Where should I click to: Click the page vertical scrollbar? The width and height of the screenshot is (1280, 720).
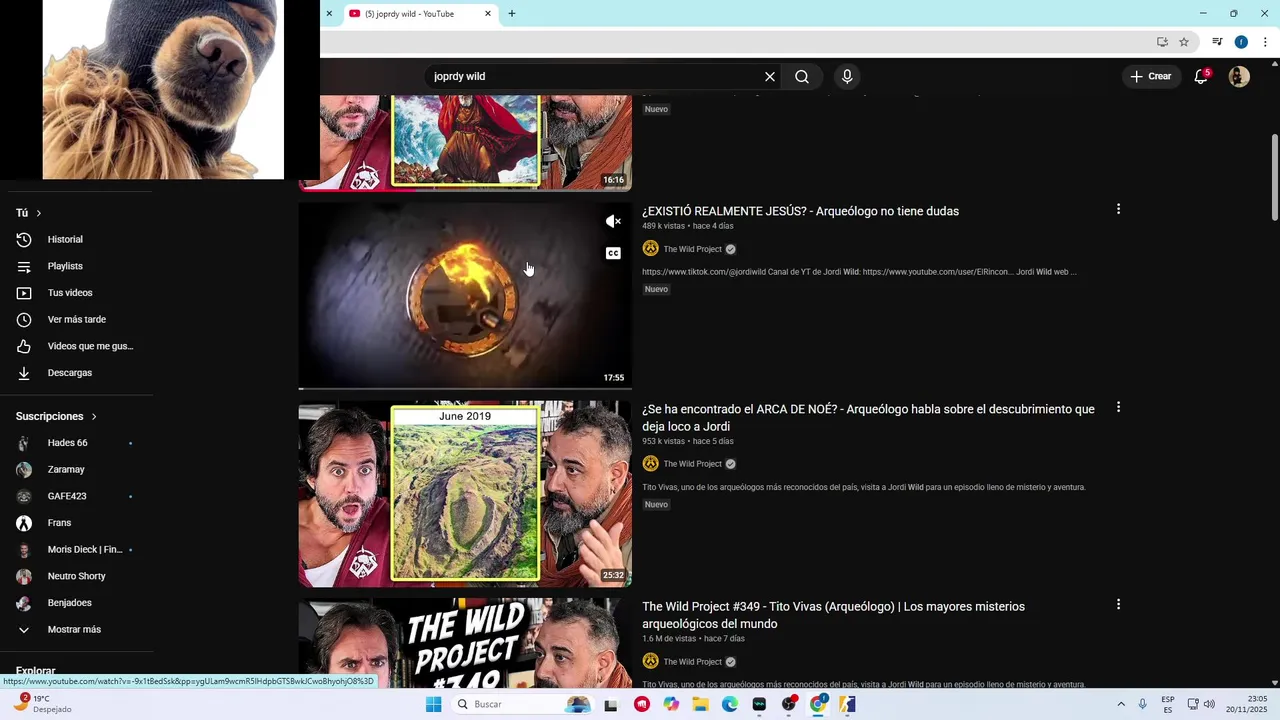click(1274, 177)
